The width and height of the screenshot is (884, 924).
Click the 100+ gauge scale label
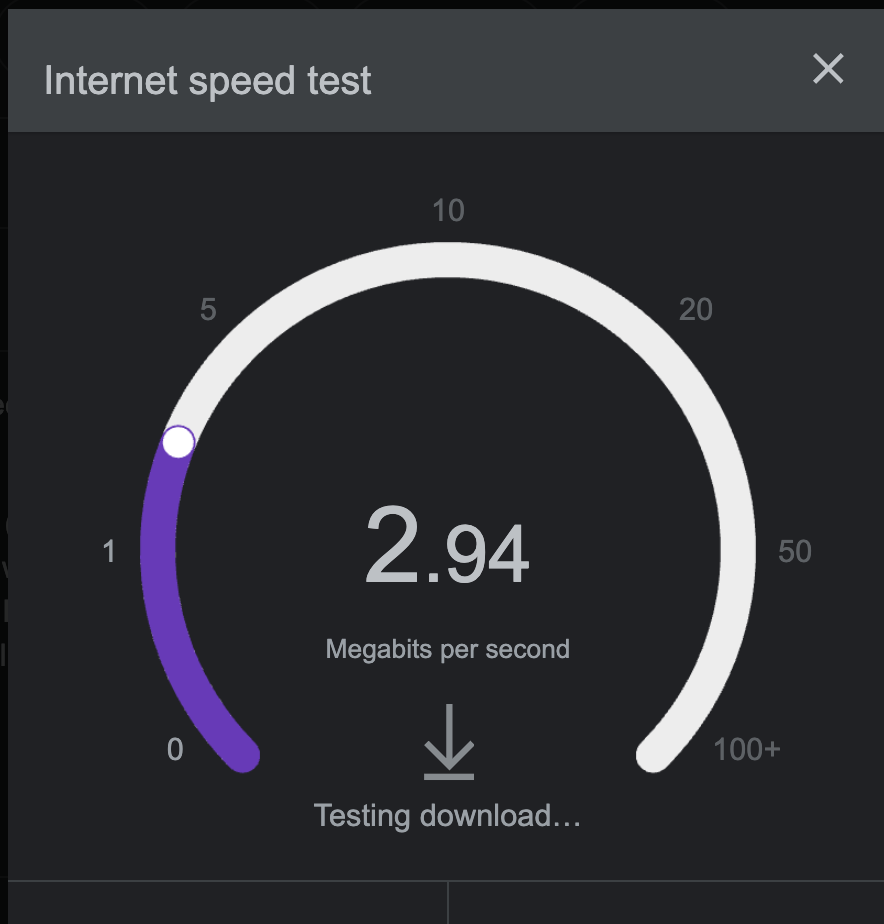(746, 749)
